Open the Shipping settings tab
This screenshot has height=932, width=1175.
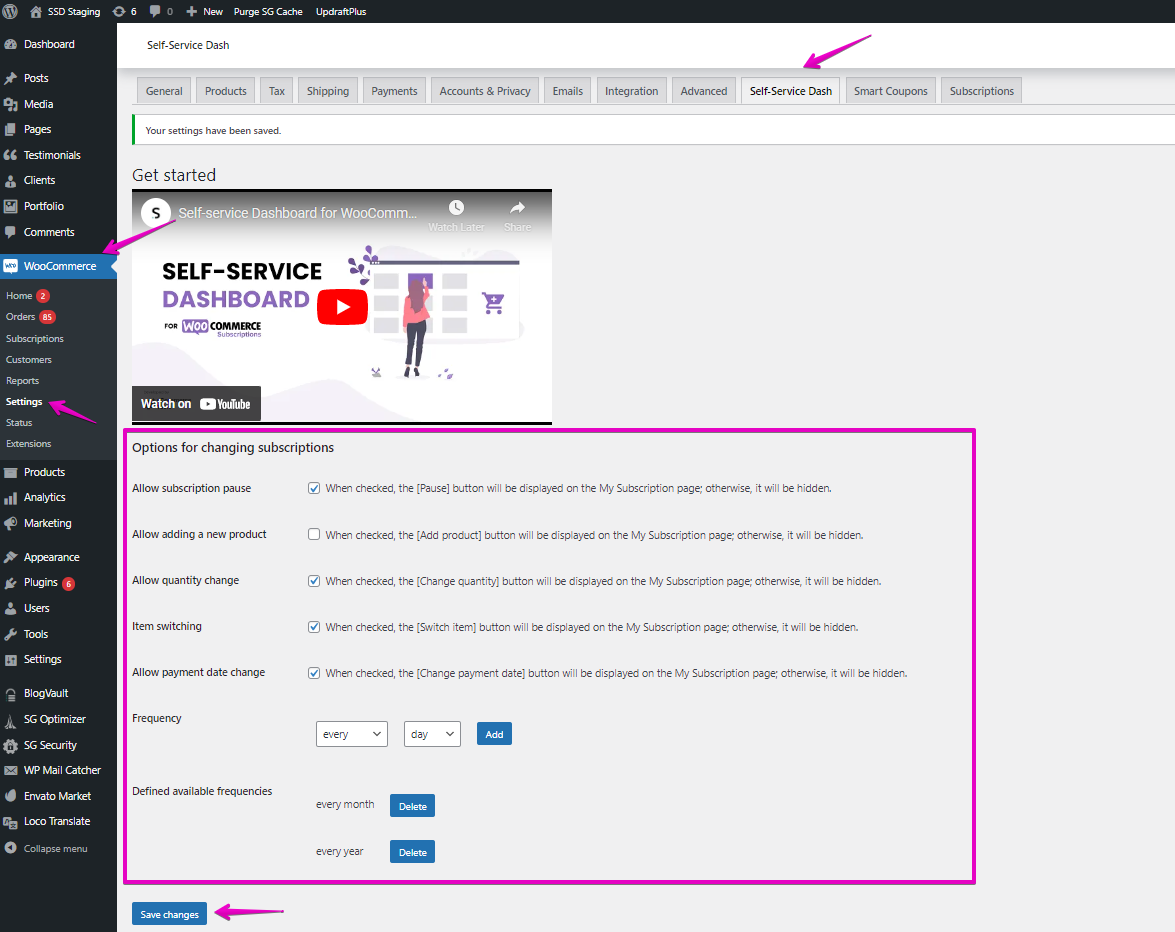click(327, 91)
